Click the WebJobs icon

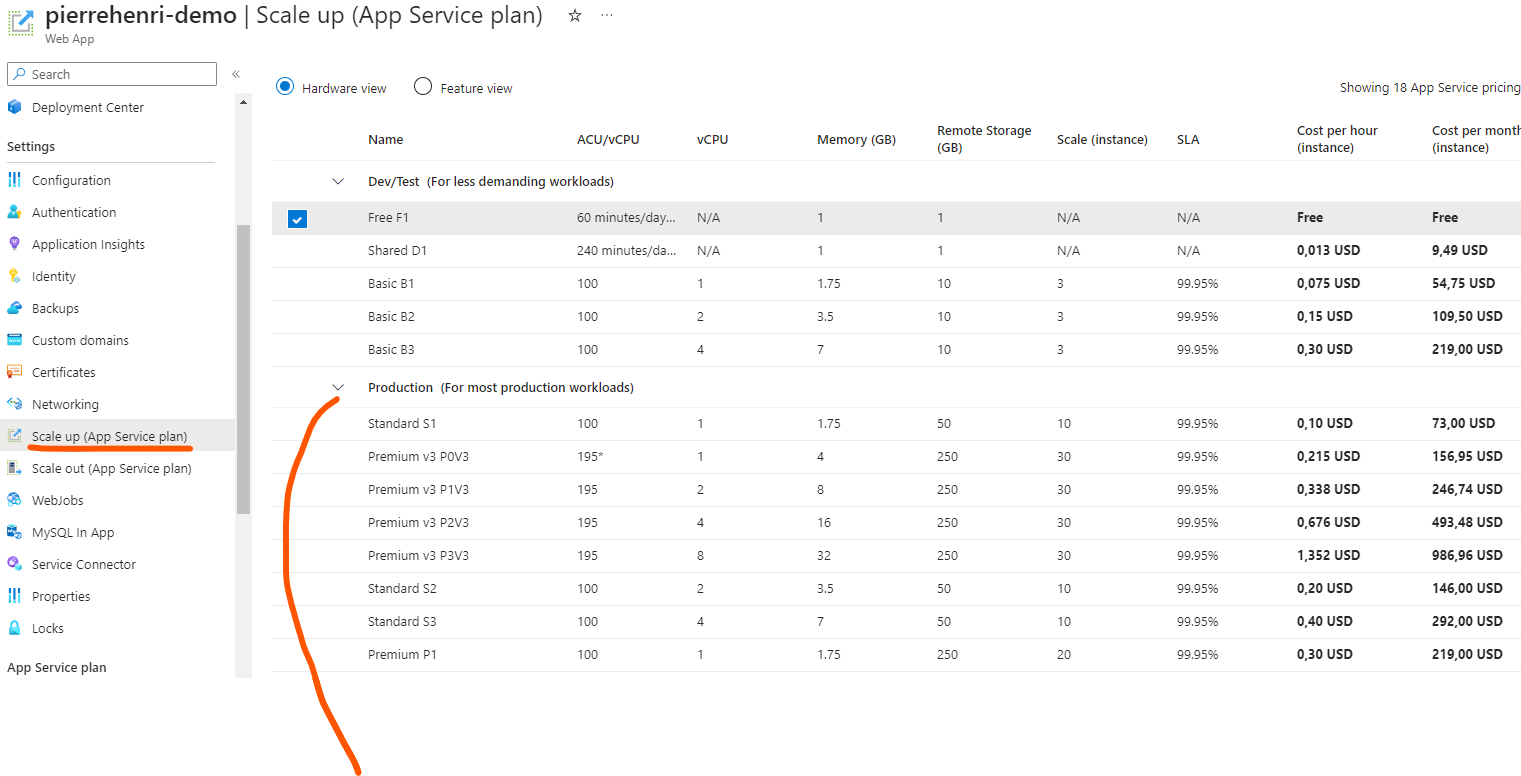click(x=14, y=500)
